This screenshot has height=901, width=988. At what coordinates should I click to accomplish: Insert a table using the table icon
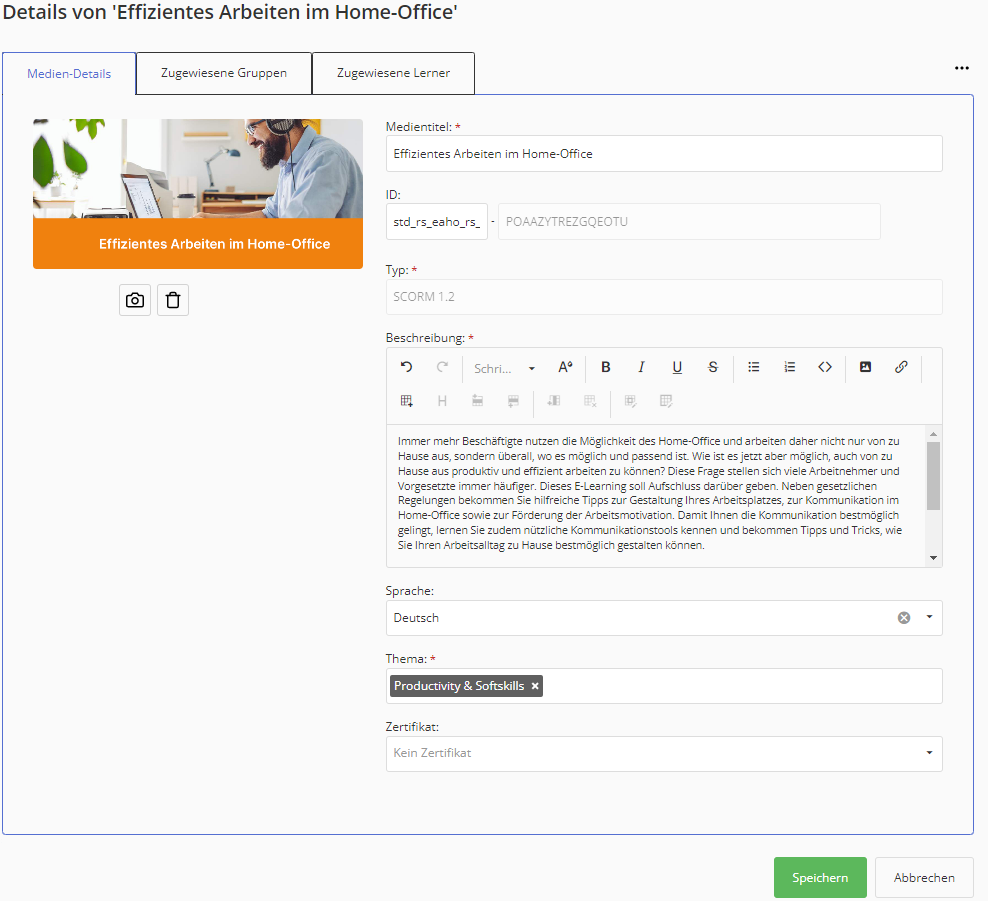click(x=407, y=401)
